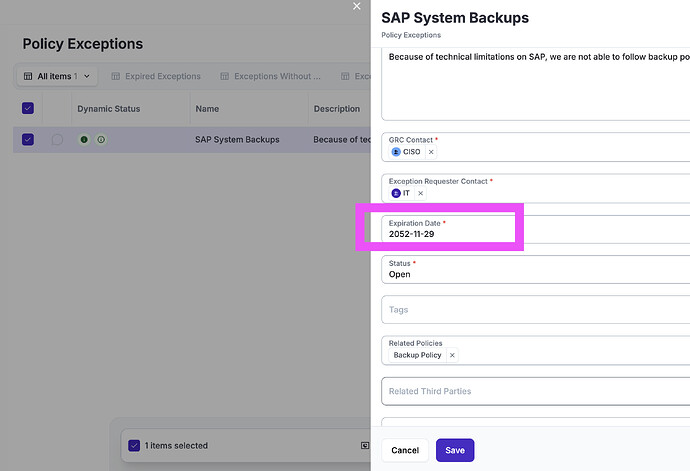Click the CISO contact avatar icon

396,152
